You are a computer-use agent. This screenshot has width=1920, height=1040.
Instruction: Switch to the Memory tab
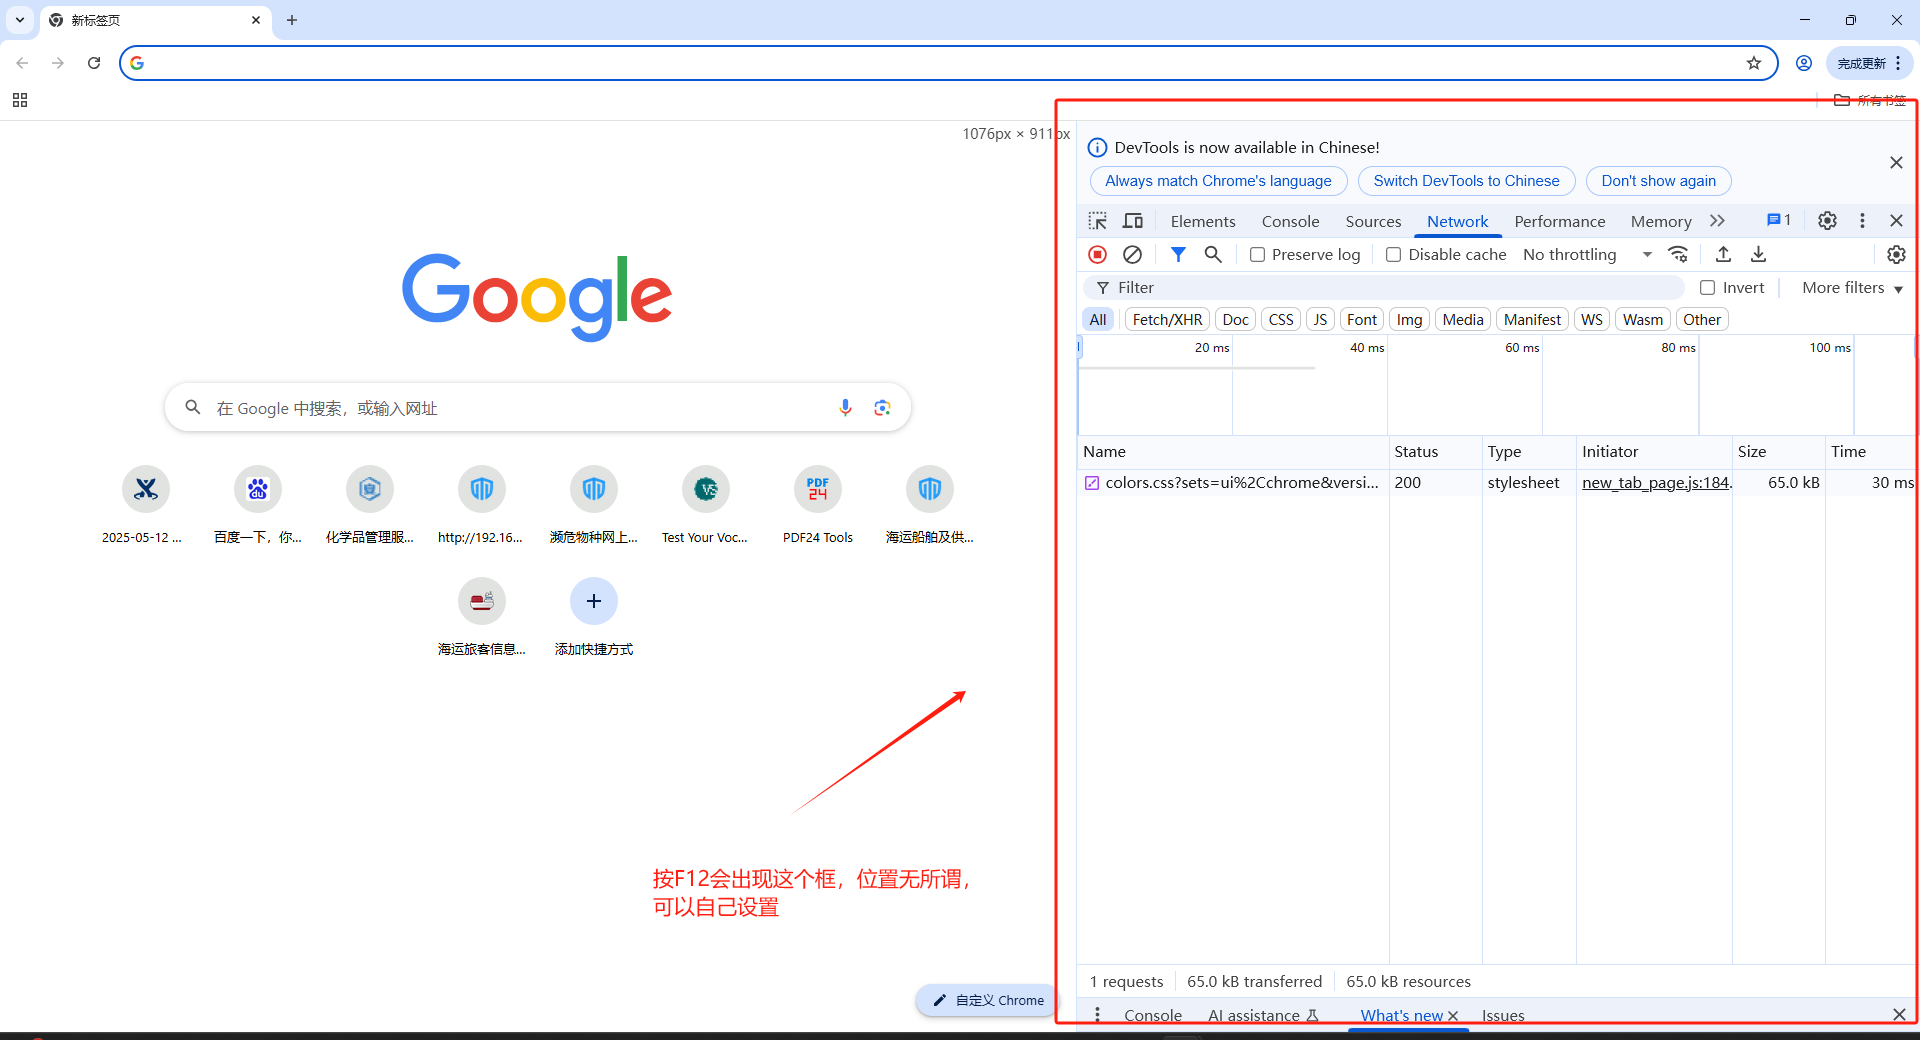point(1661,222)
